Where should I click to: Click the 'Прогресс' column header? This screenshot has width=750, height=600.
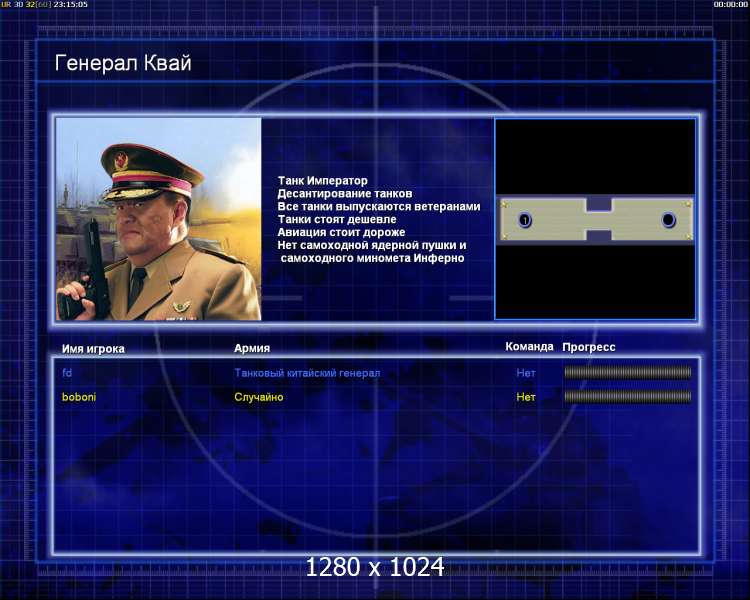point(589,347)
